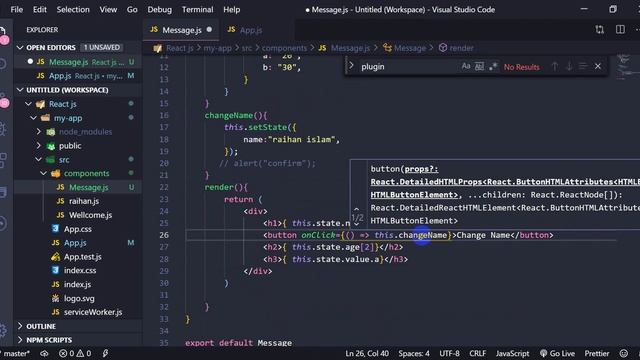640x360 pixels.
Task: Select Message.js in Open Editors list
Action: (78, 62)
